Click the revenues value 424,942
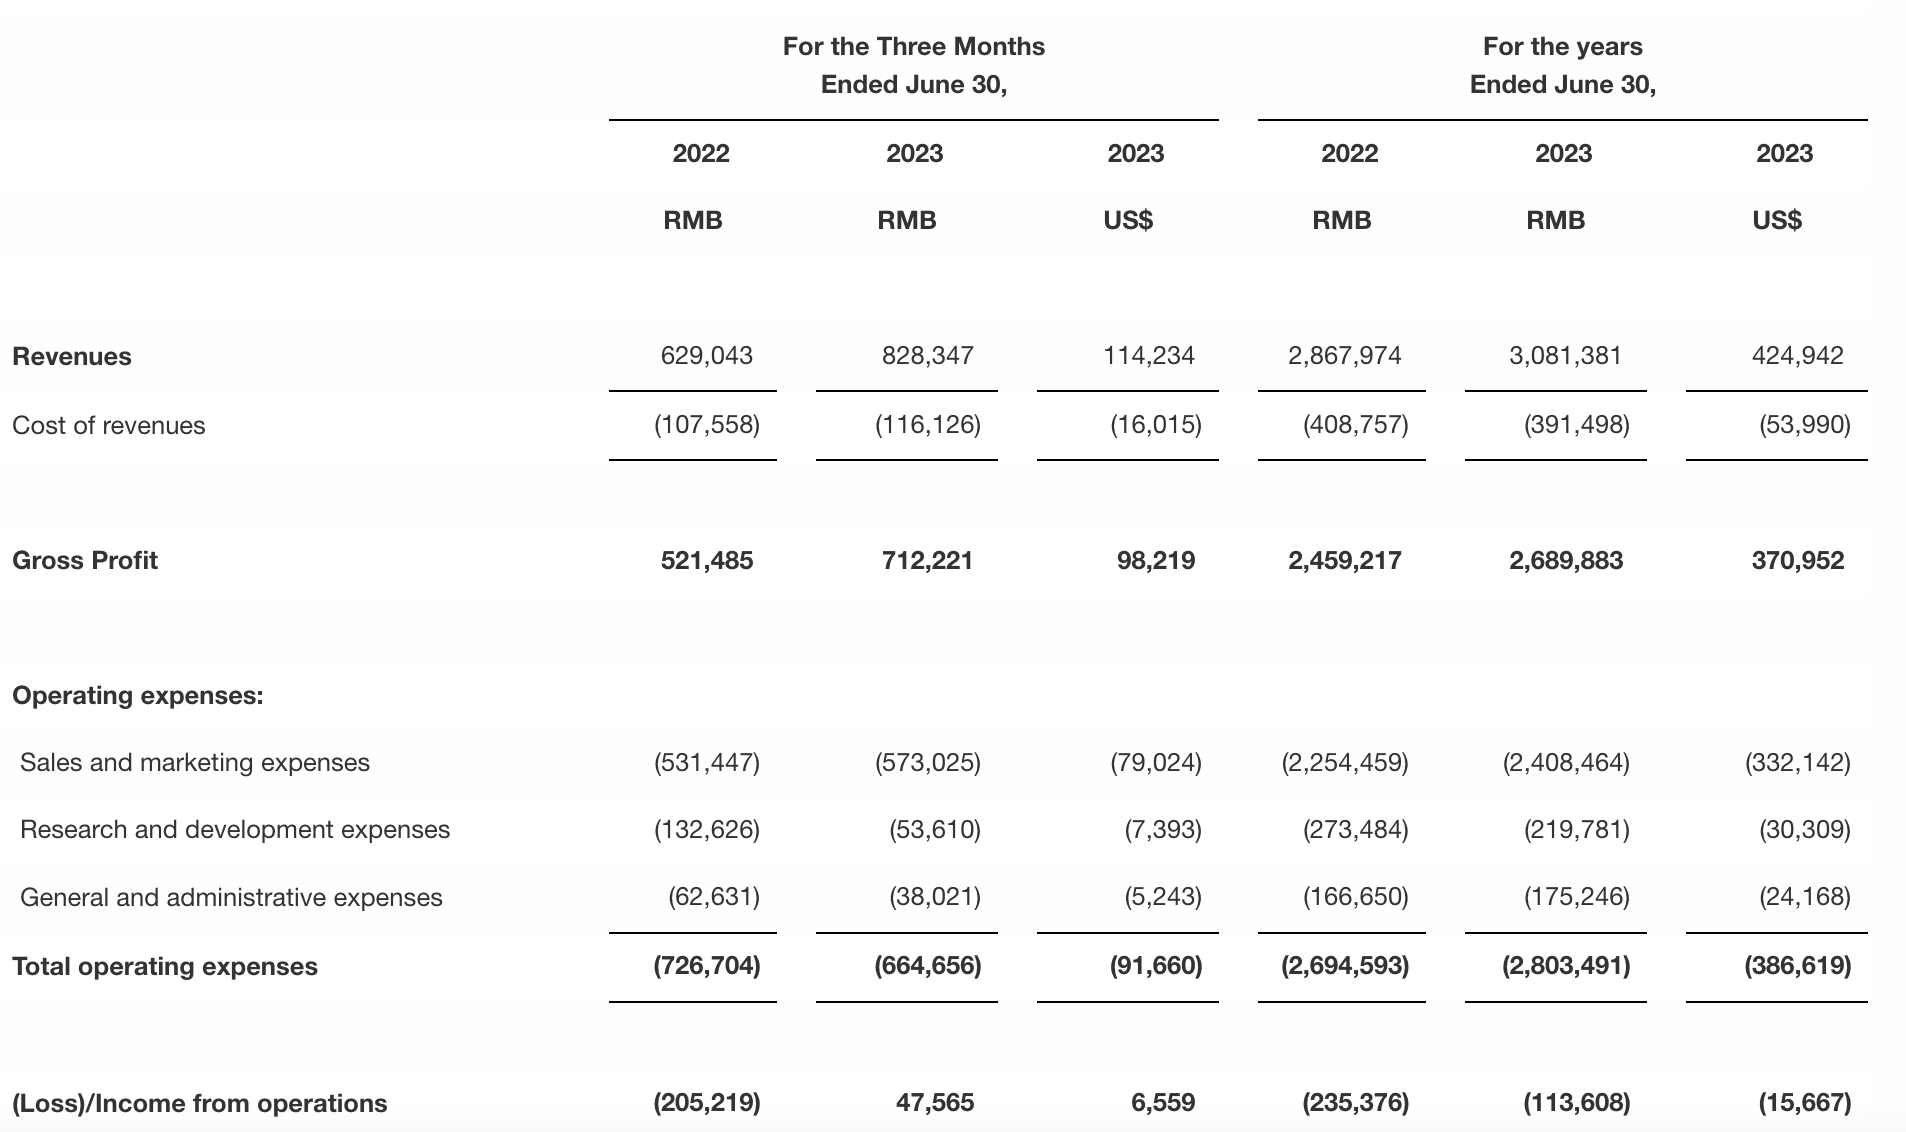The height and width of the screenshot is (1132, 1906). [x=1797, y=356]
